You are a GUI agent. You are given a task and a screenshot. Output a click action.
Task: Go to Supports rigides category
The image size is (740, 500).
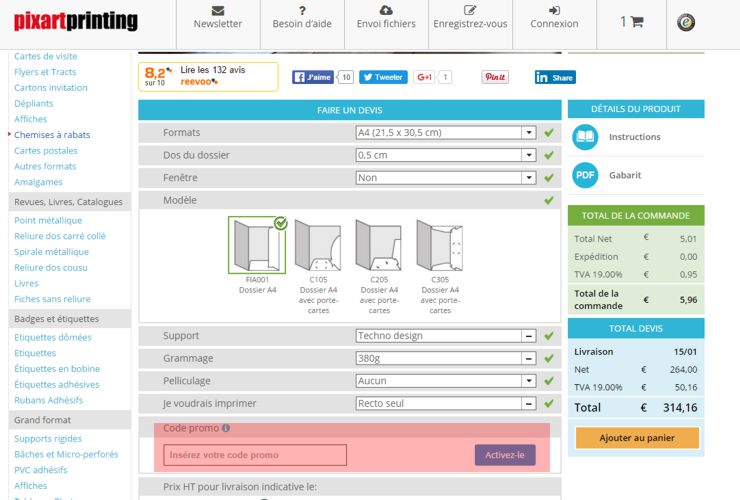point(48,439)
